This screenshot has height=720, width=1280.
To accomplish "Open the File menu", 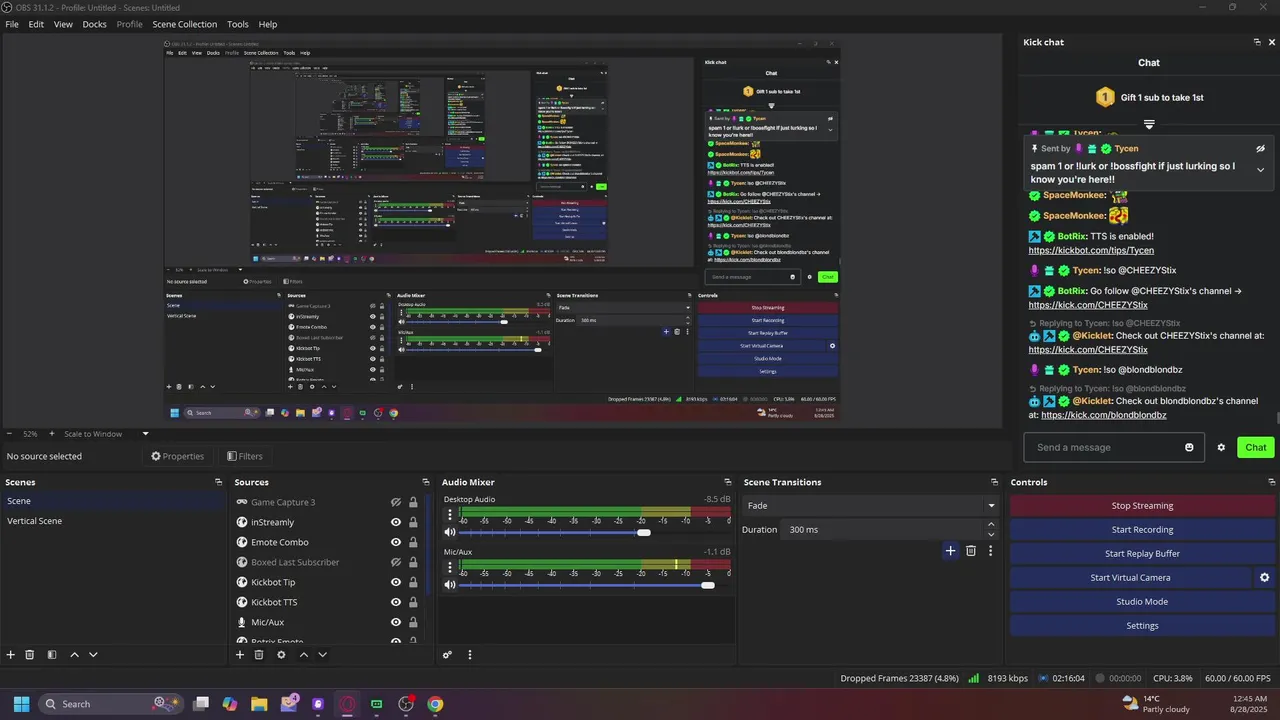I will (12, 24).
